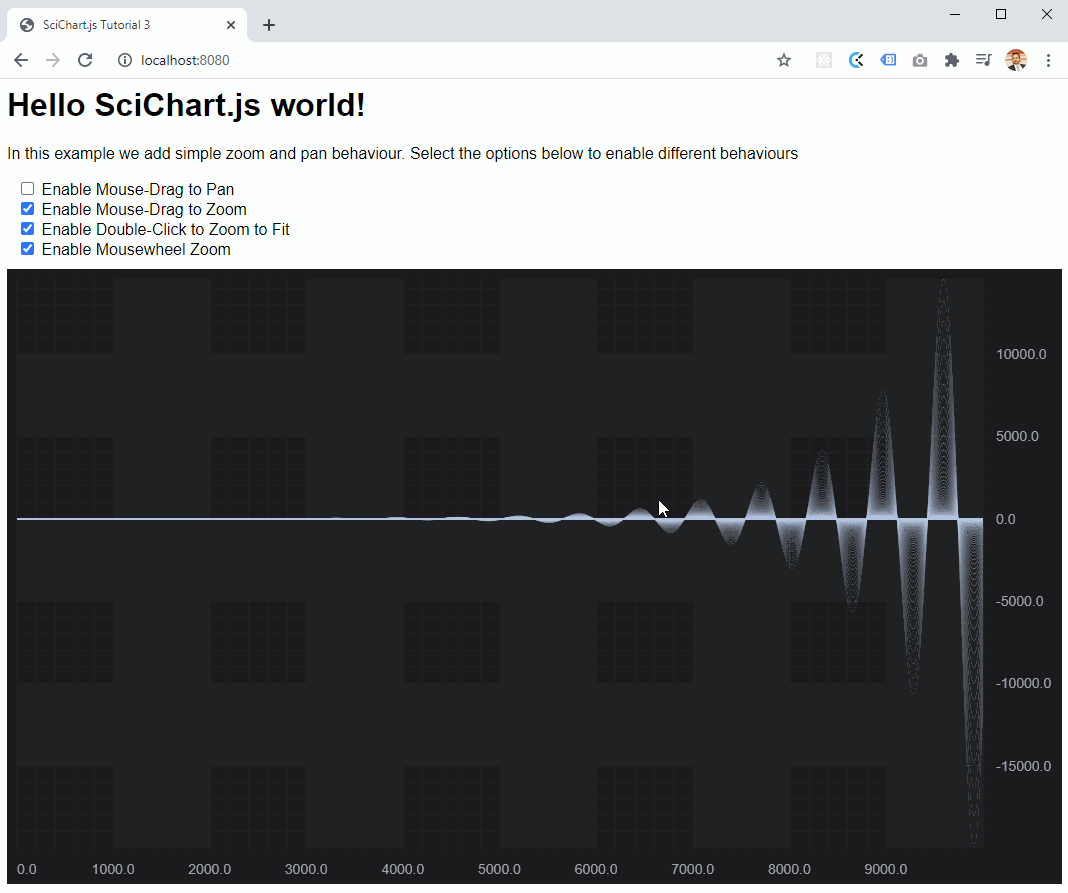Viewport: 1068px width, 893px height.
Task: Click the playlist music extension icon
Action: tap(983, 60)
